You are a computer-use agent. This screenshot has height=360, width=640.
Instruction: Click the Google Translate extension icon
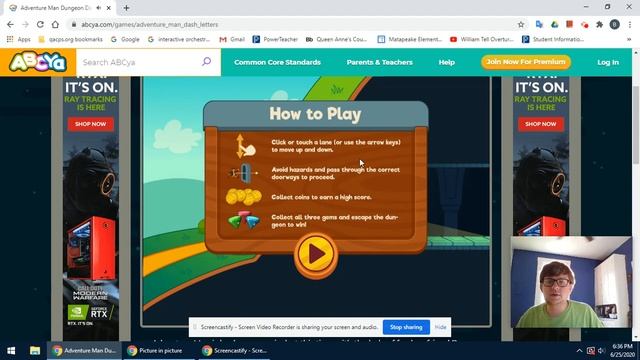[x=539, y=24]
